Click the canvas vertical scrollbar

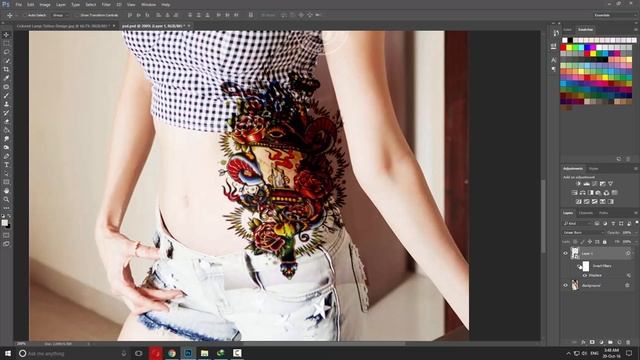(x=543, y=216)
